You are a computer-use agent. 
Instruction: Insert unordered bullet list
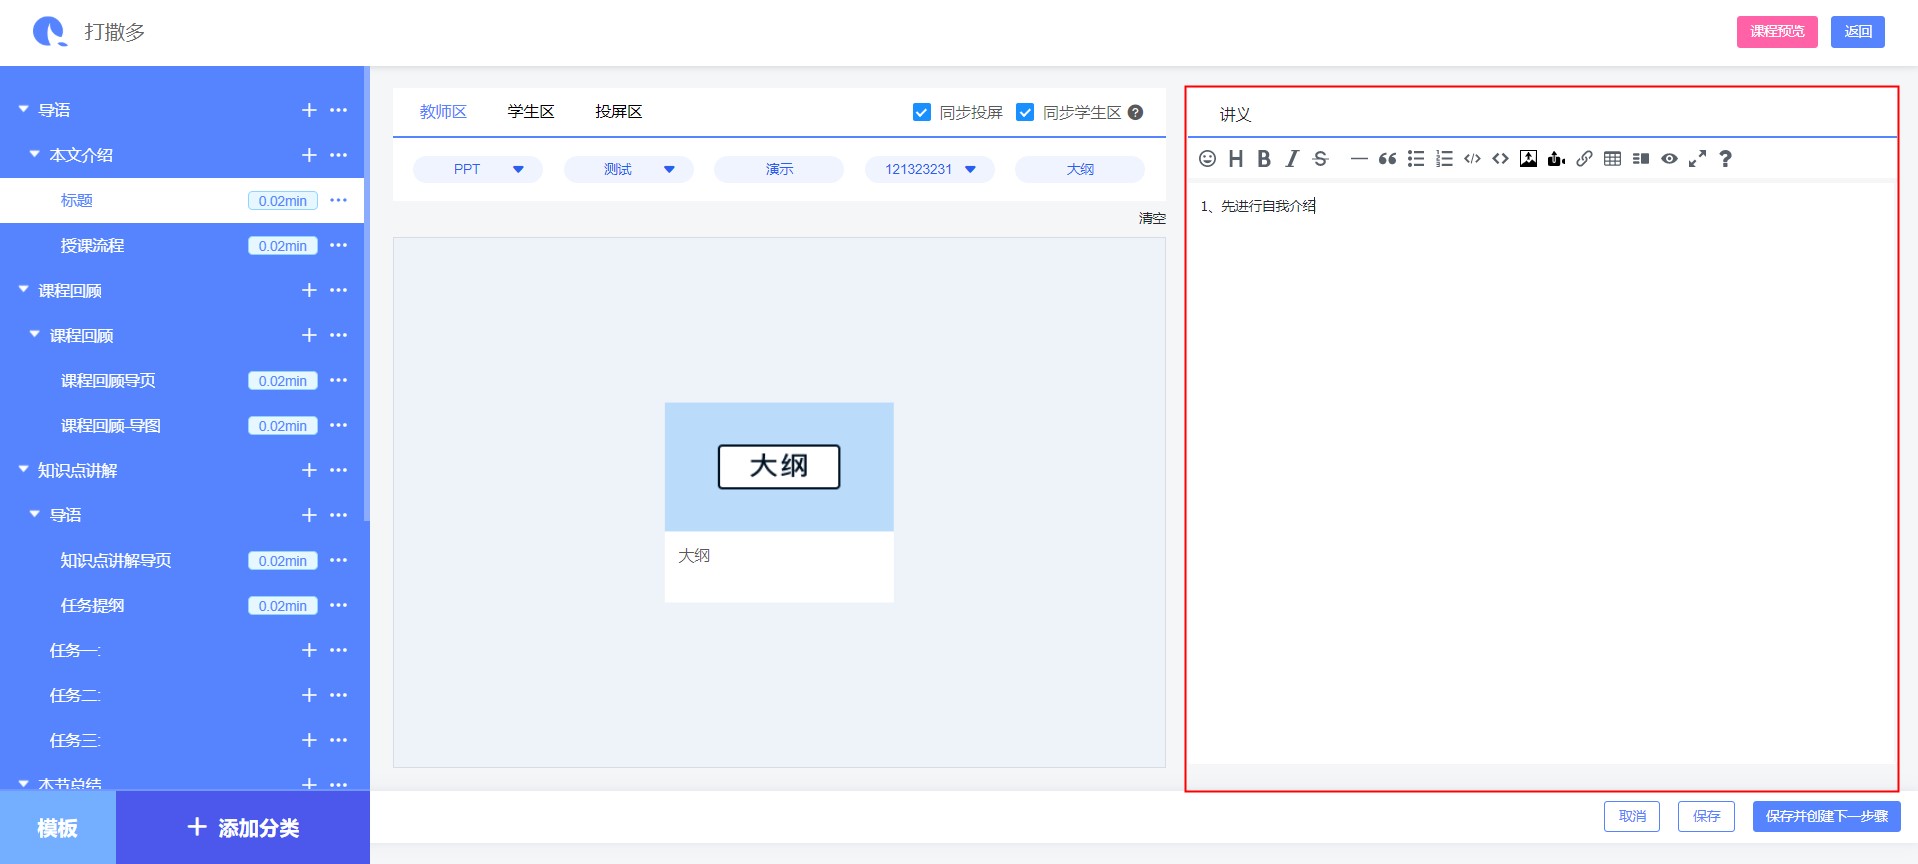(1416, 158)
